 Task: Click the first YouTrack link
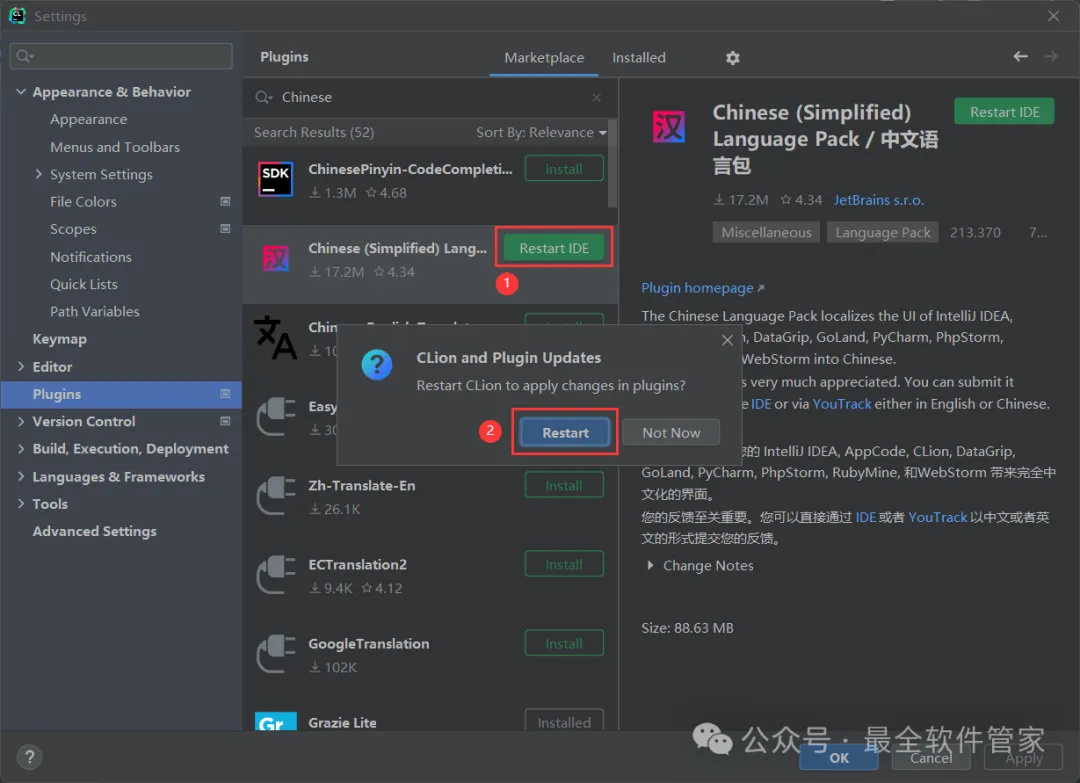[x=842, y=404]
